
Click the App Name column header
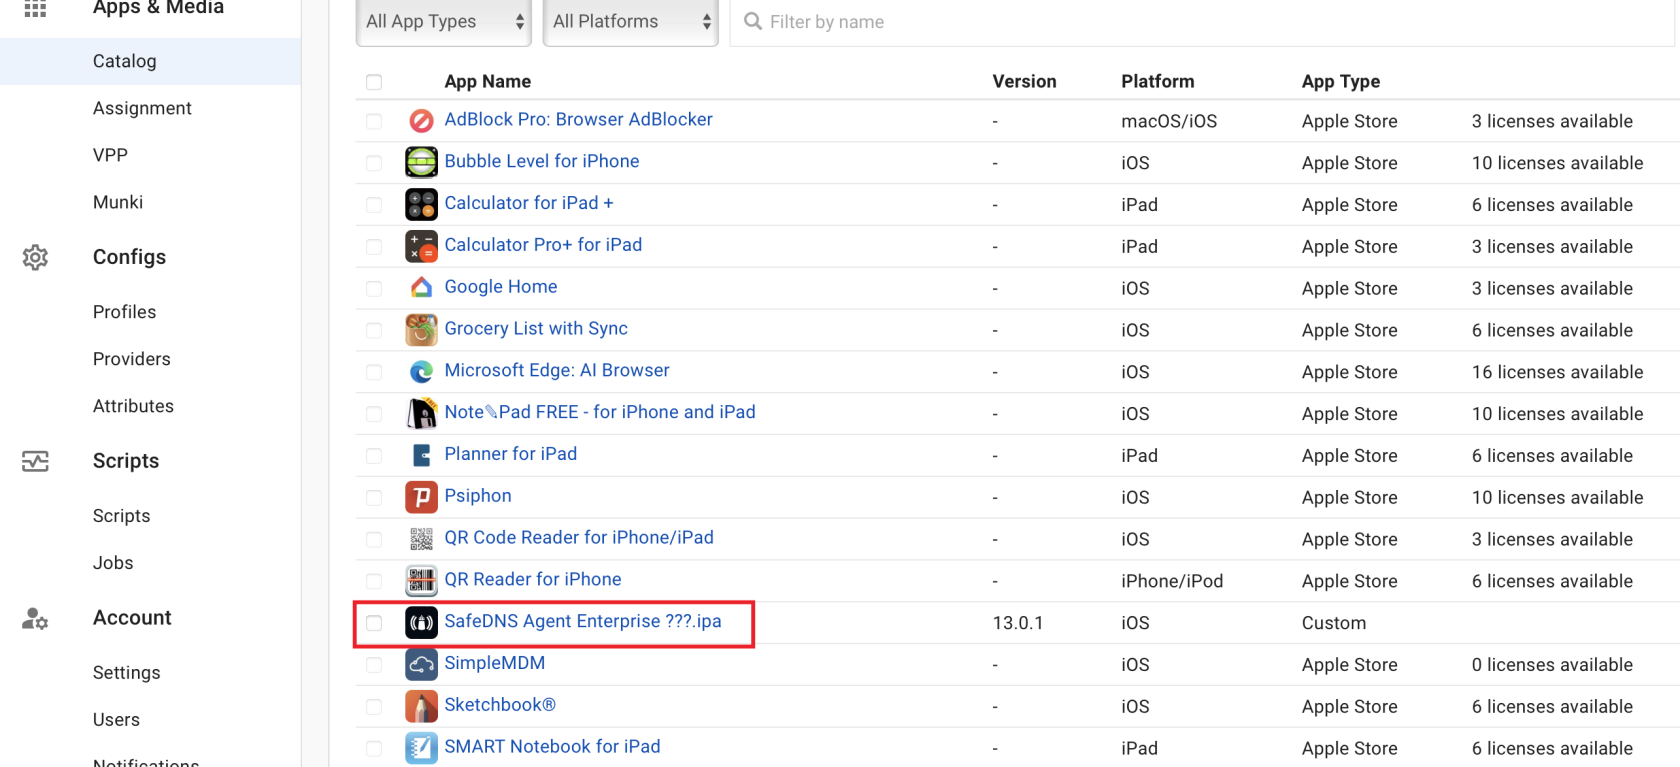tap(488, 82)
